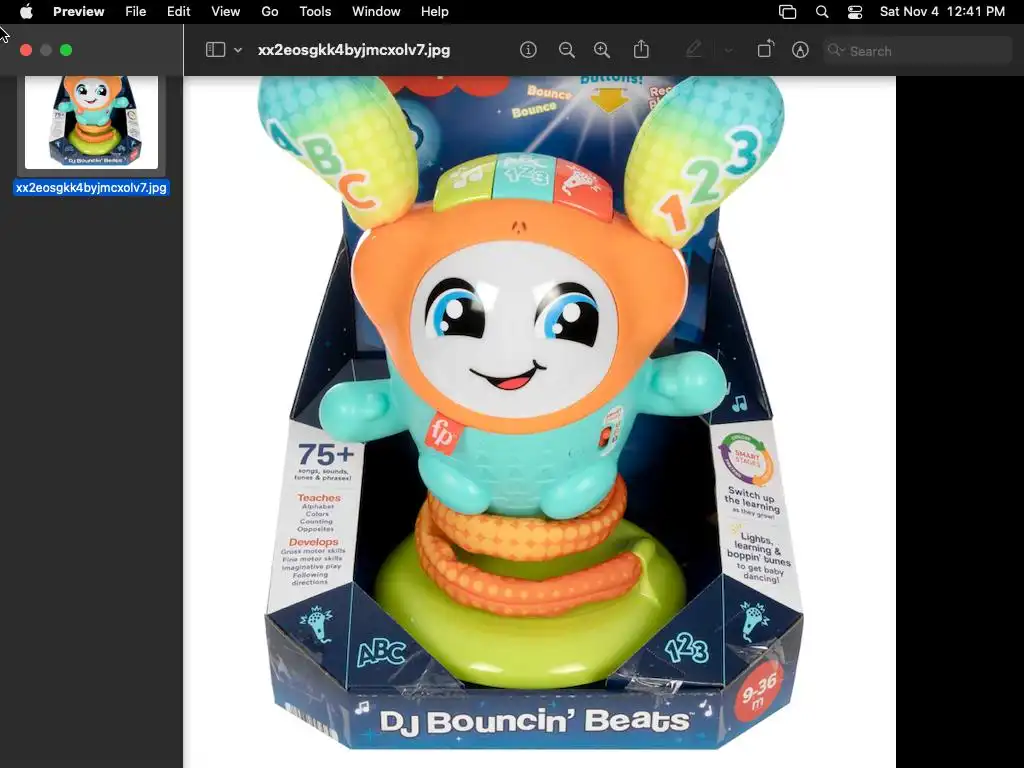Toggle the sidebar view button
1024x768 pixels.
216,50
